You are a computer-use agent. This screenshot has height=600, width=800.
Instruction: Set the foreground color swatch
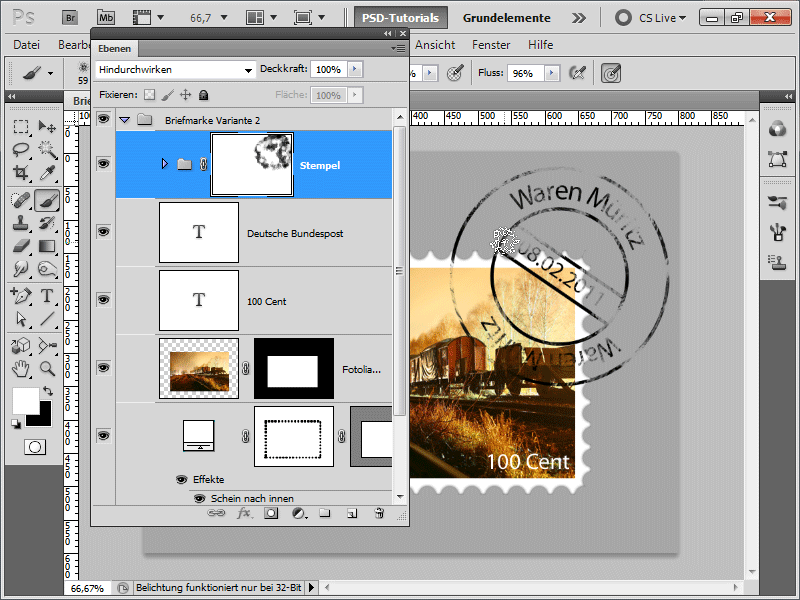click(26, 401)
